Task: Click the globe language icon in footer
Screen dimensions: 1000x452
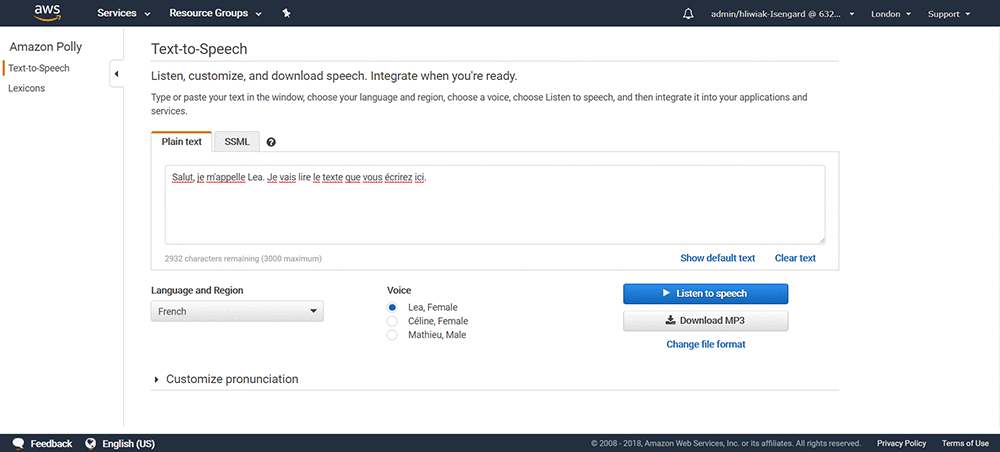Action: click(91, 443)
